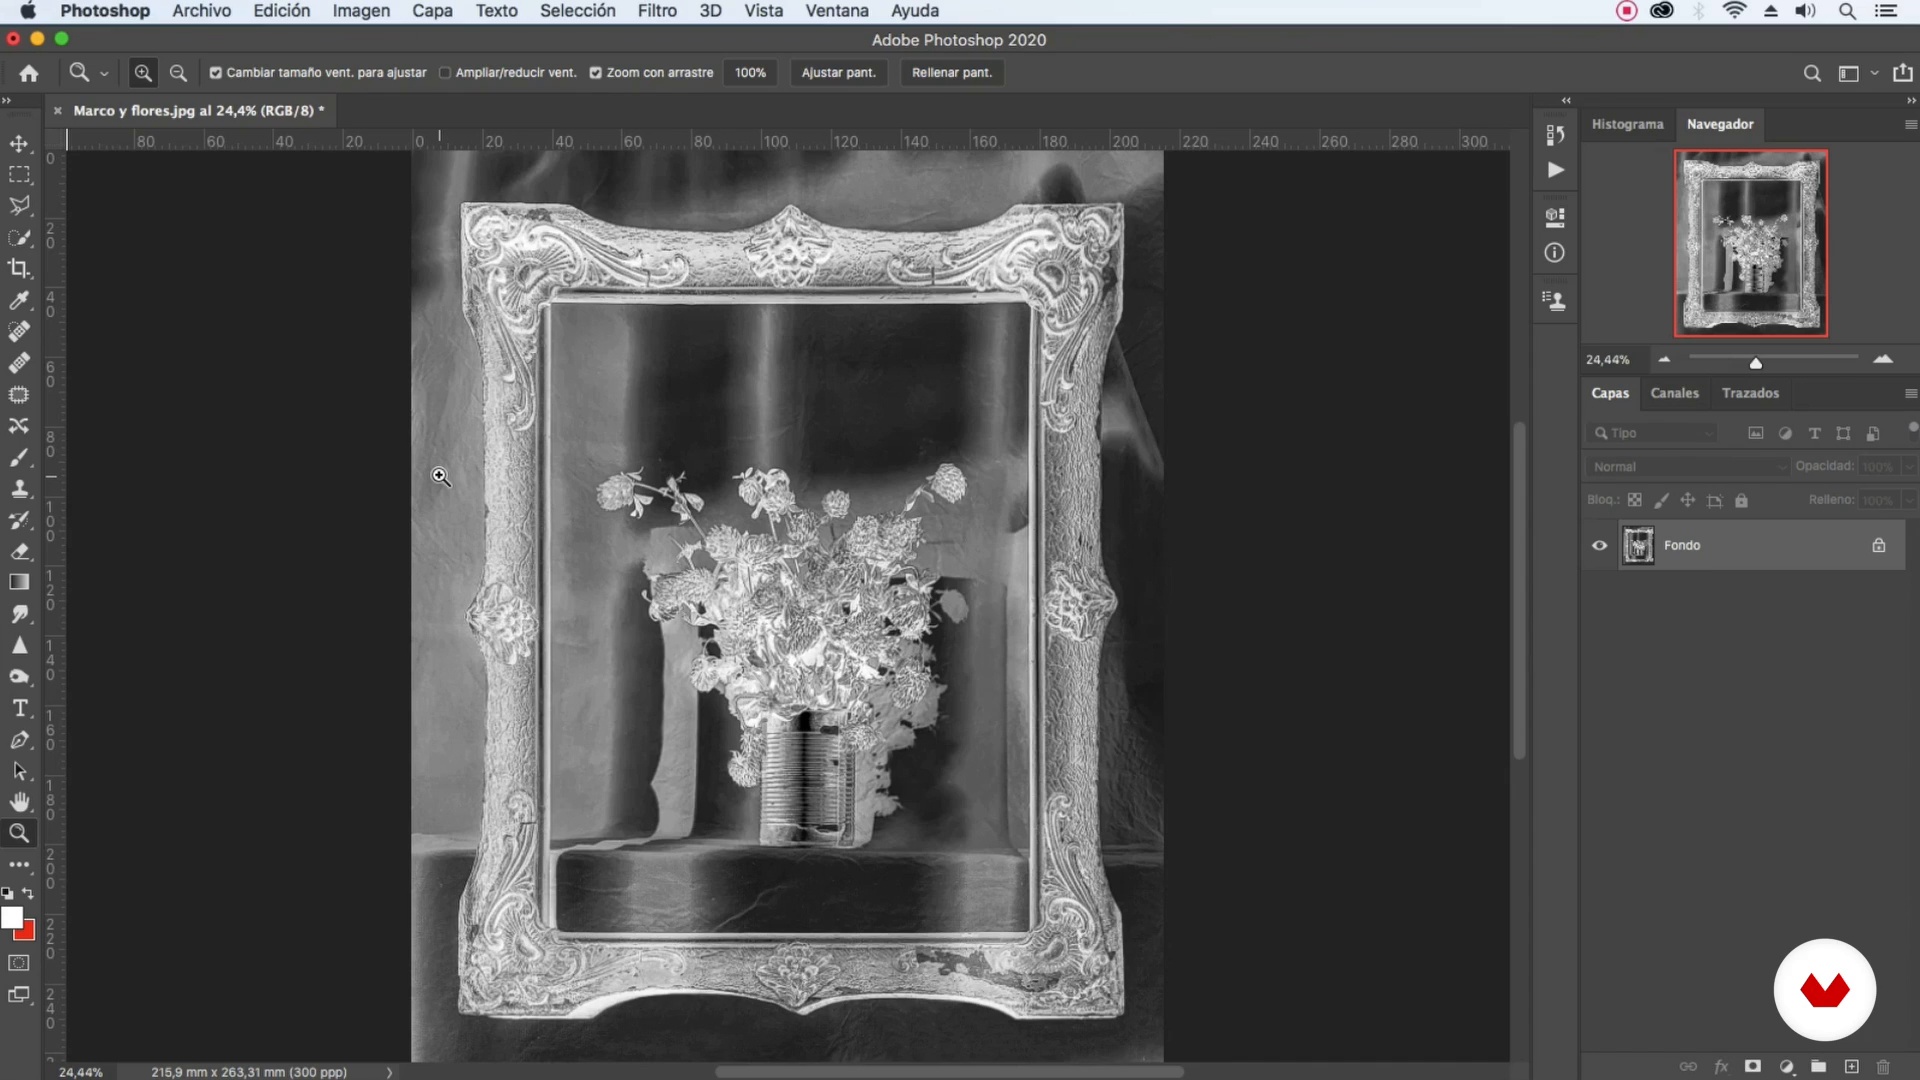The width and height of the screenshot is (1920, 1080).
Task: Select the Clone Stamp tool
Action: point(19,489)
